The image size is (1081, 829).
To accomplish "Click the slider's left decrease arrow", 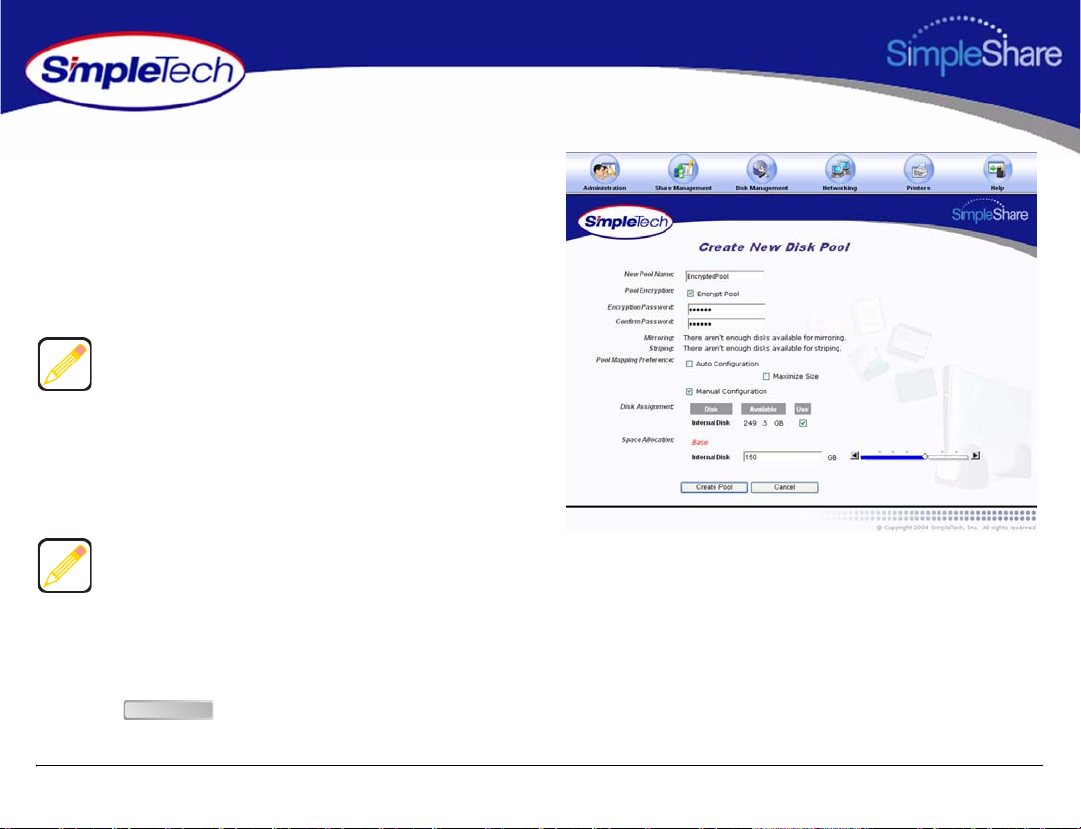I will [855, 456].
